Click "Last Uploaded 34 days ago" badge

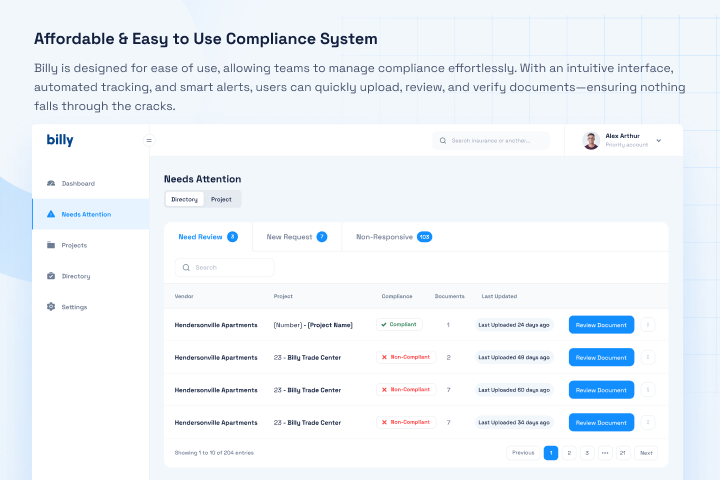pyautogui.click(x=514, y=423)
